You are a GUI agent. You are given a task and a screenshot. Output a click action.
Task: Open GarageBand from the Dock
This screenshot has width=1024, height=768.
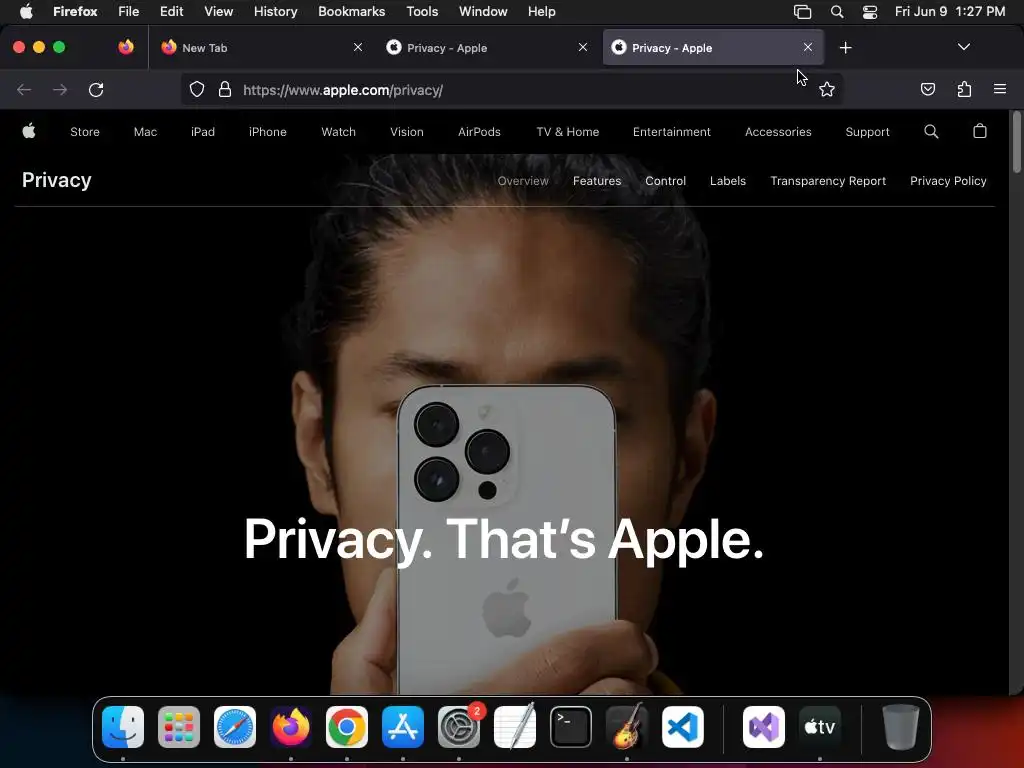coord(627,727)
